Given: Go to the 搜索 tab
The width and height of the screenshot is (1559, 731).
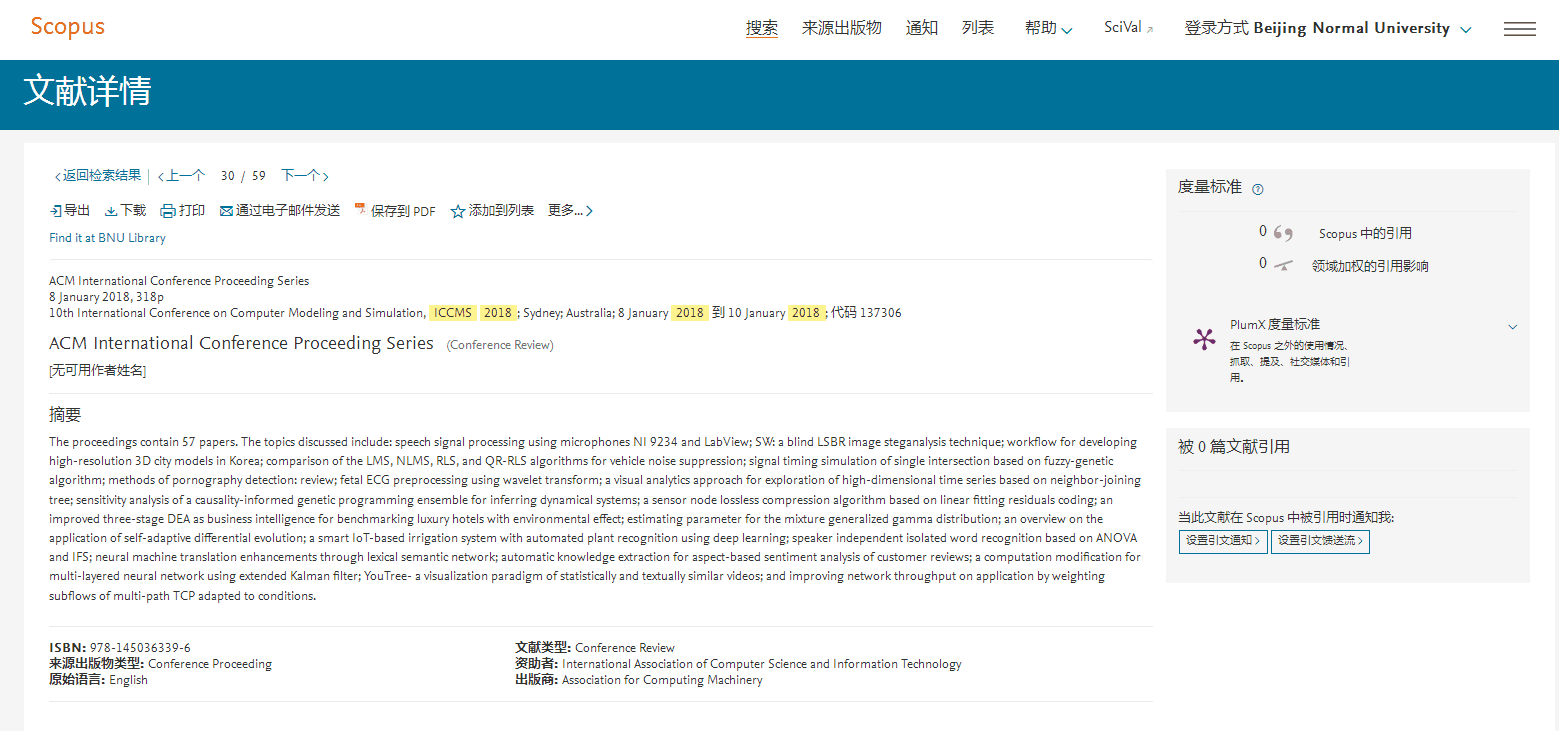Looking at the screenshot, I should click(762, 28).
